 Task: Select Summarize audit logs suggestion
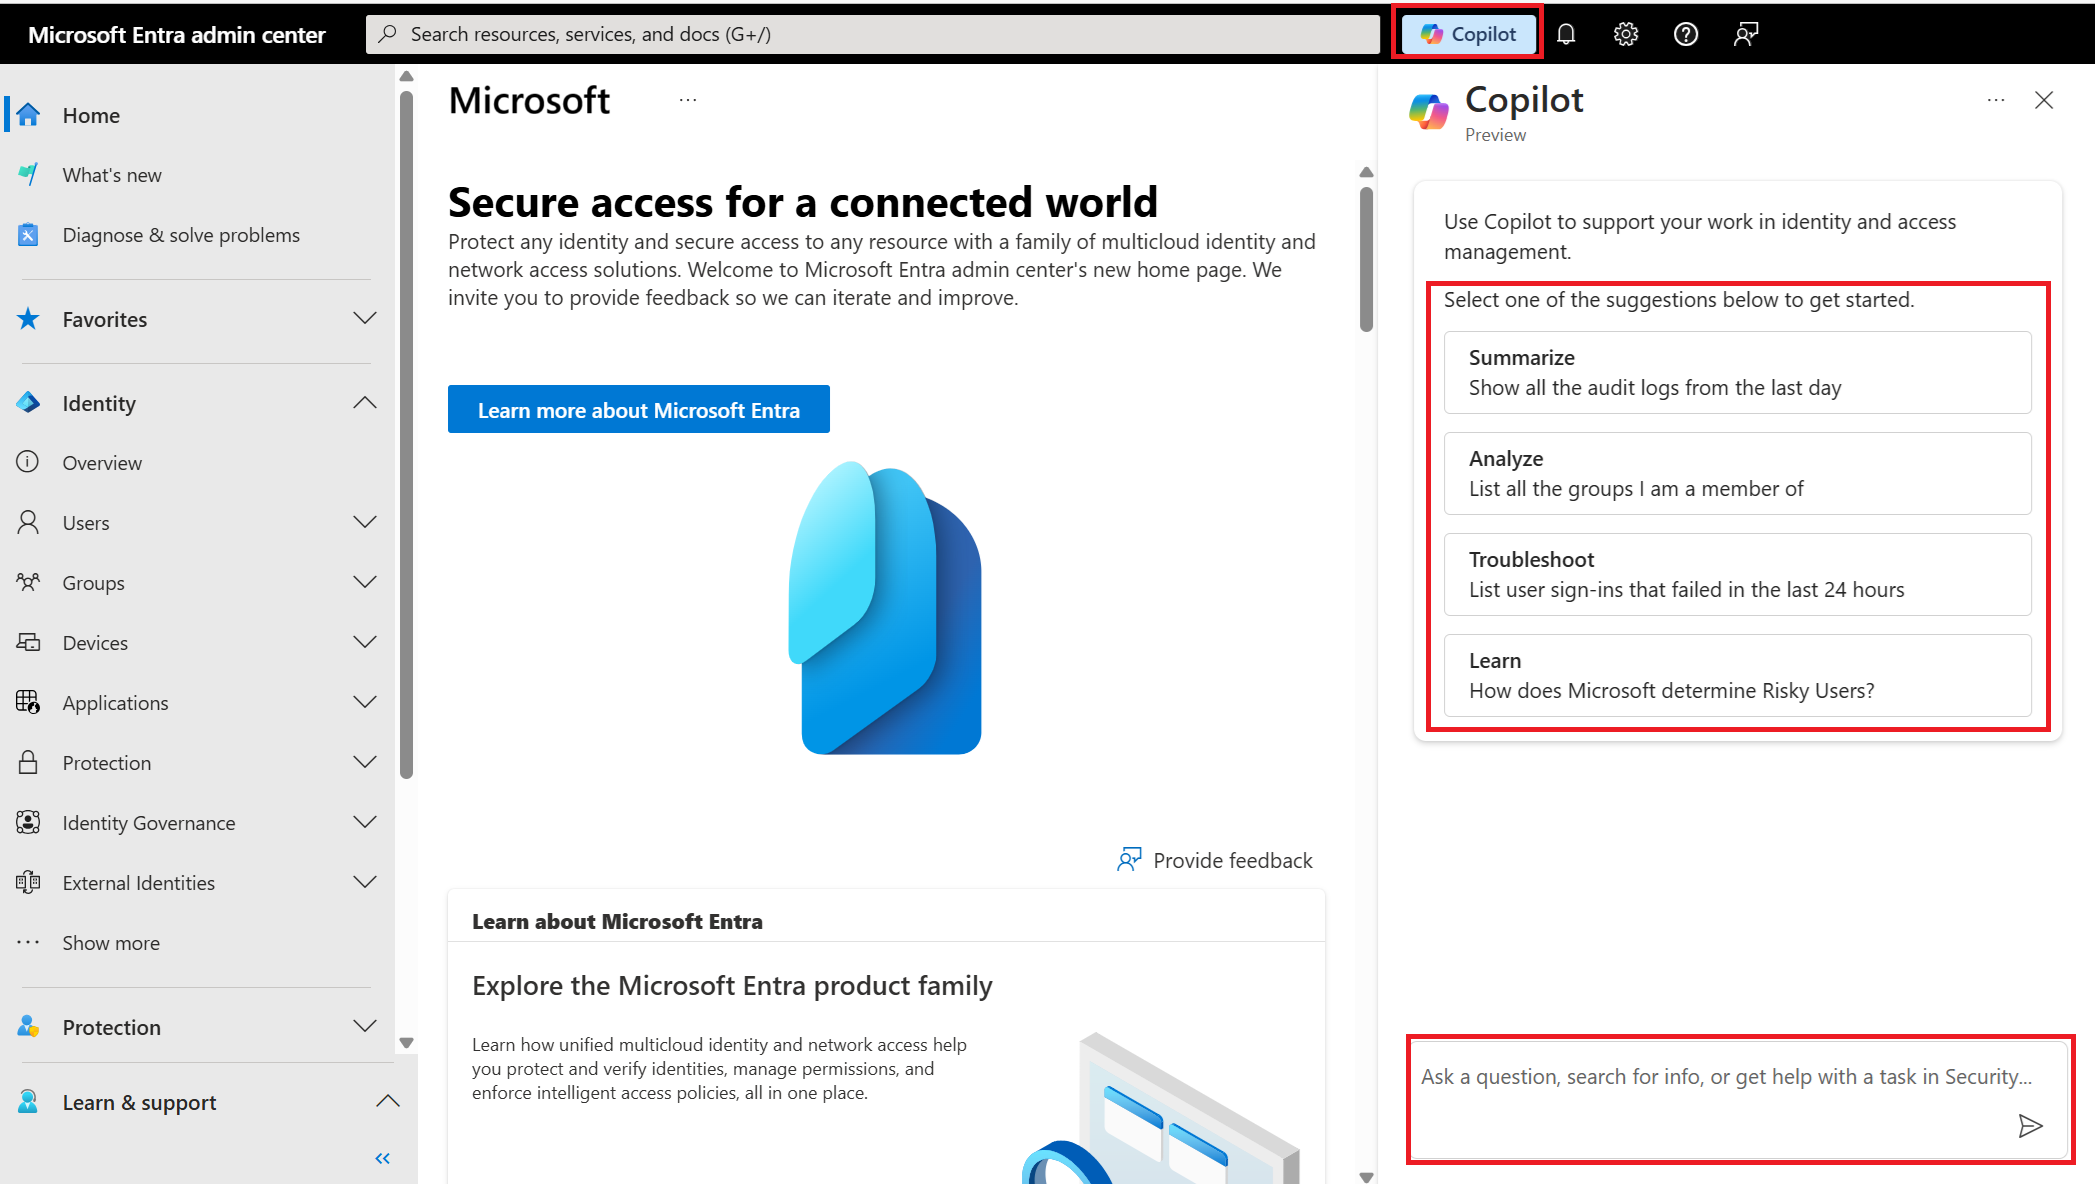(1738, 371)
